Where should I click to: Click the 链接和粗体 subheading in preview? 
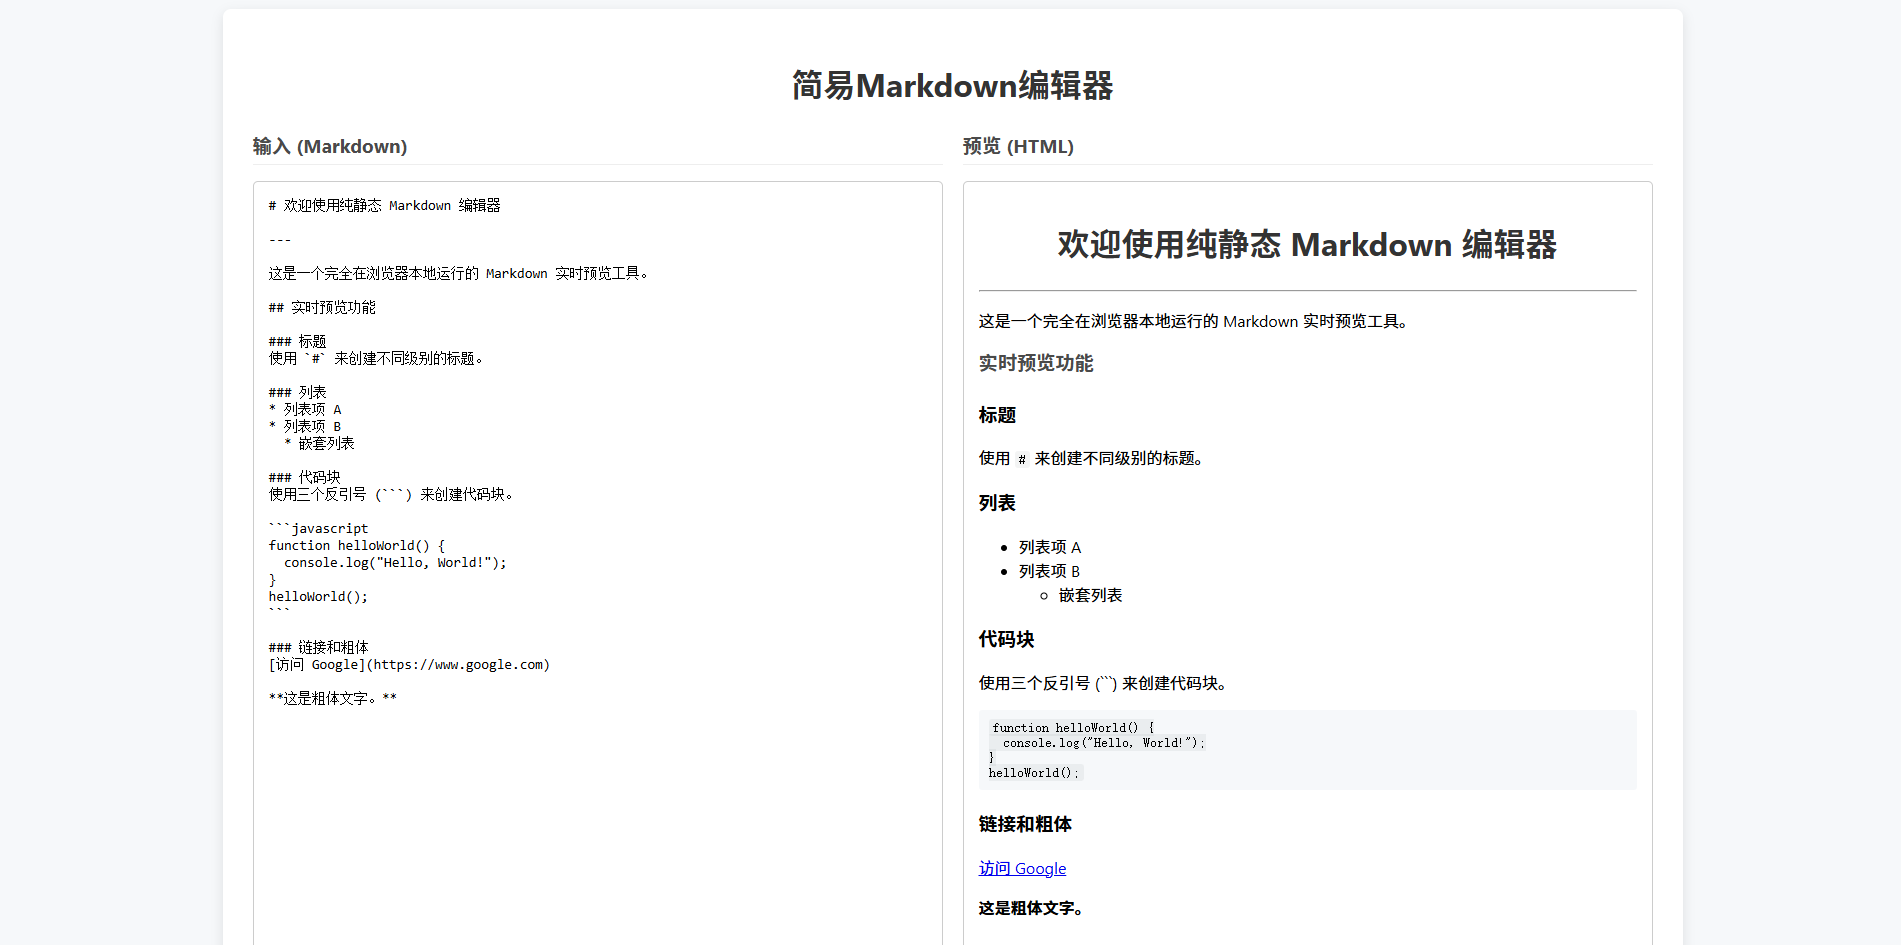tap(1024, 824)
